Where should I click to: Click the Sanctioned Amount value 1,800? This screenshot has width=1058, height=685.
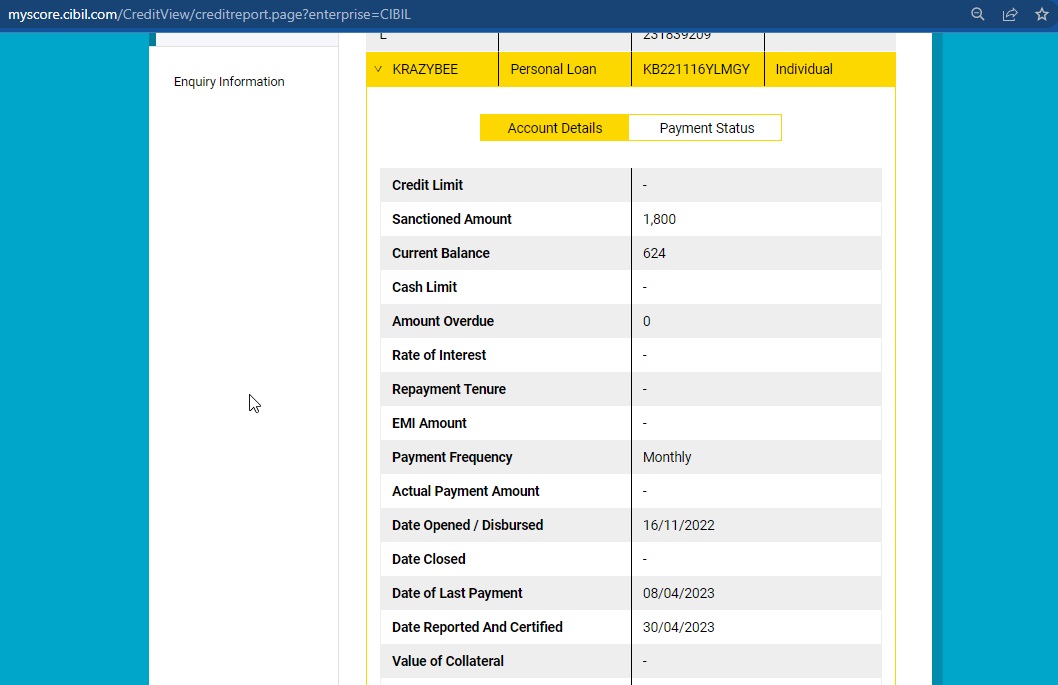click(x=660, y=219)
